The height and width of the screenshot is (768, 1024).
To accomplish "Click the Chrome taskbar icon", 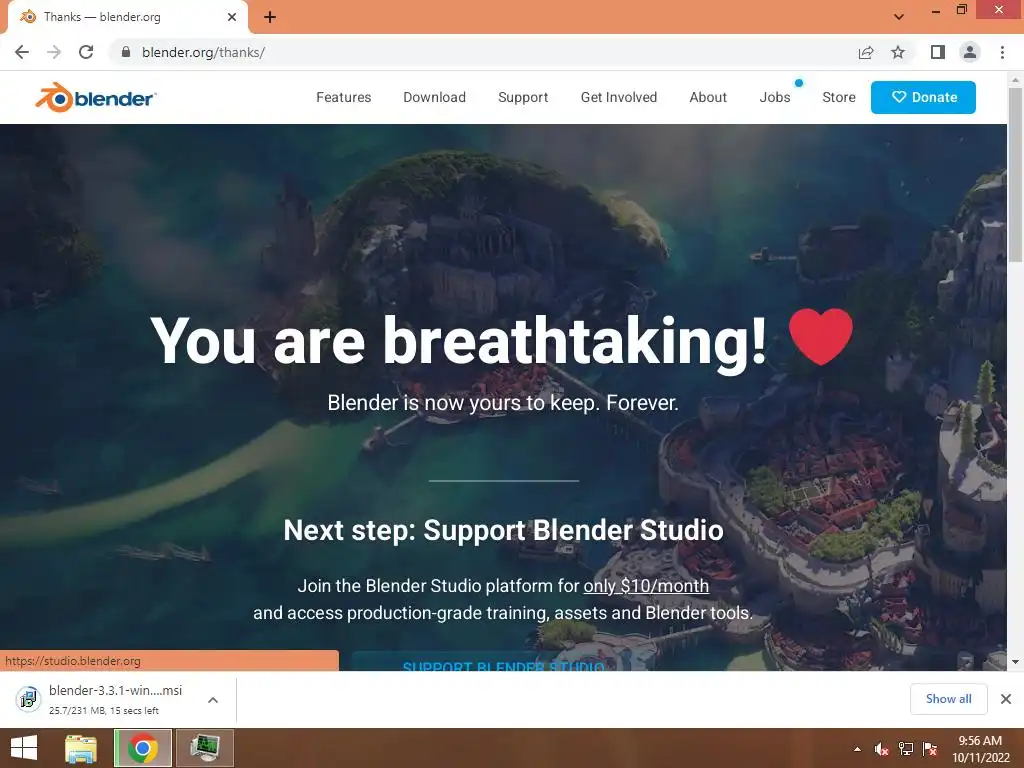I will pyautogui.click(x=143, y=748).
